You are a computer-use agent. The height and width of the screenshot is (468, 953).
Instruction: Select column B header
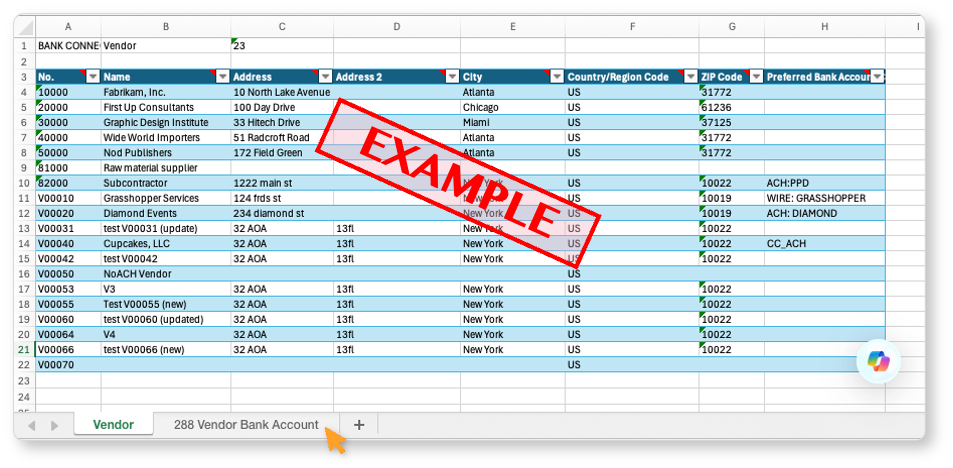coord(166,27)
